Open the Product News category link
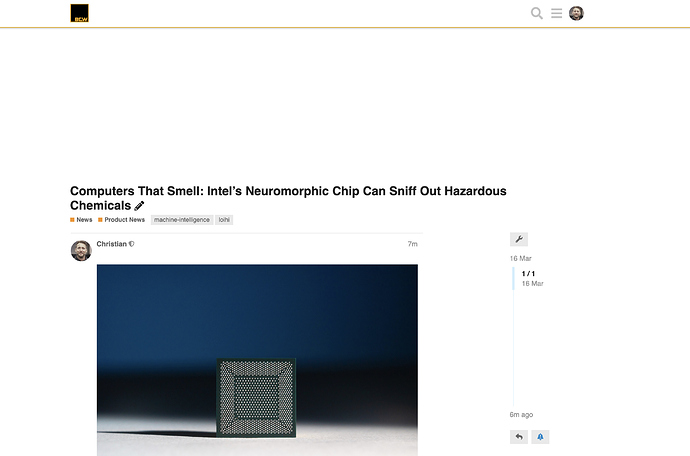The height and width of the screenshot is (456, 690). point(121,220)
